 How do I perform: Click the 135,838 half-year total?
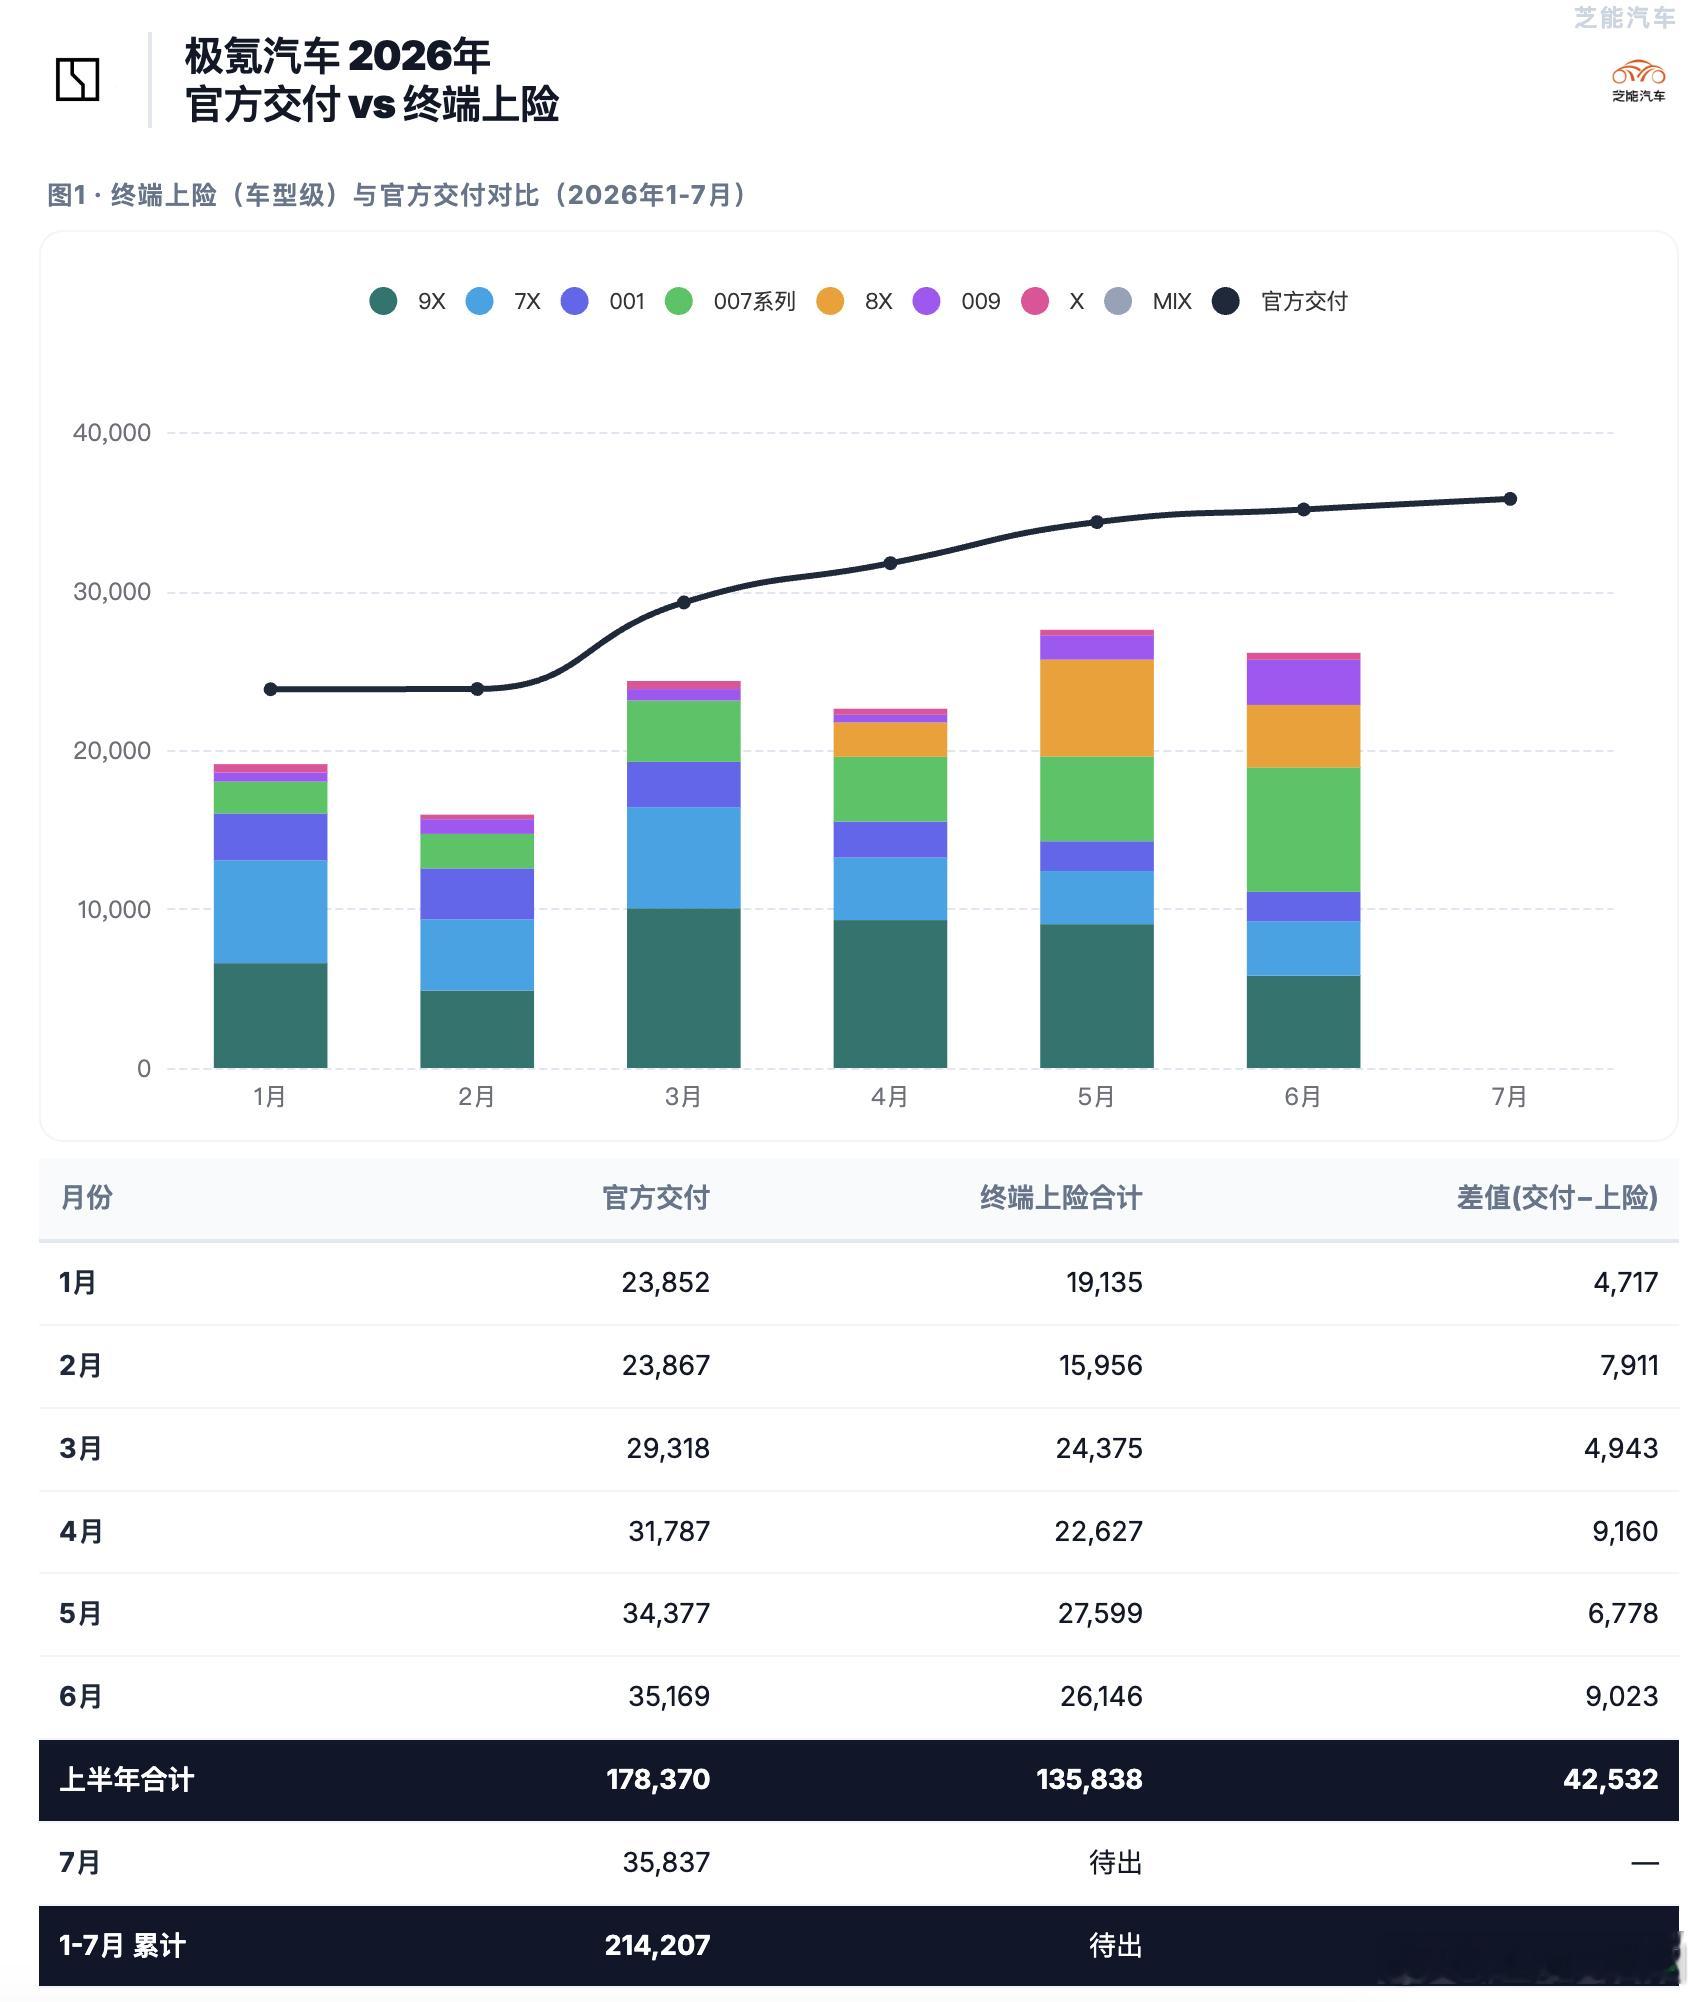click(1089, 1779)
